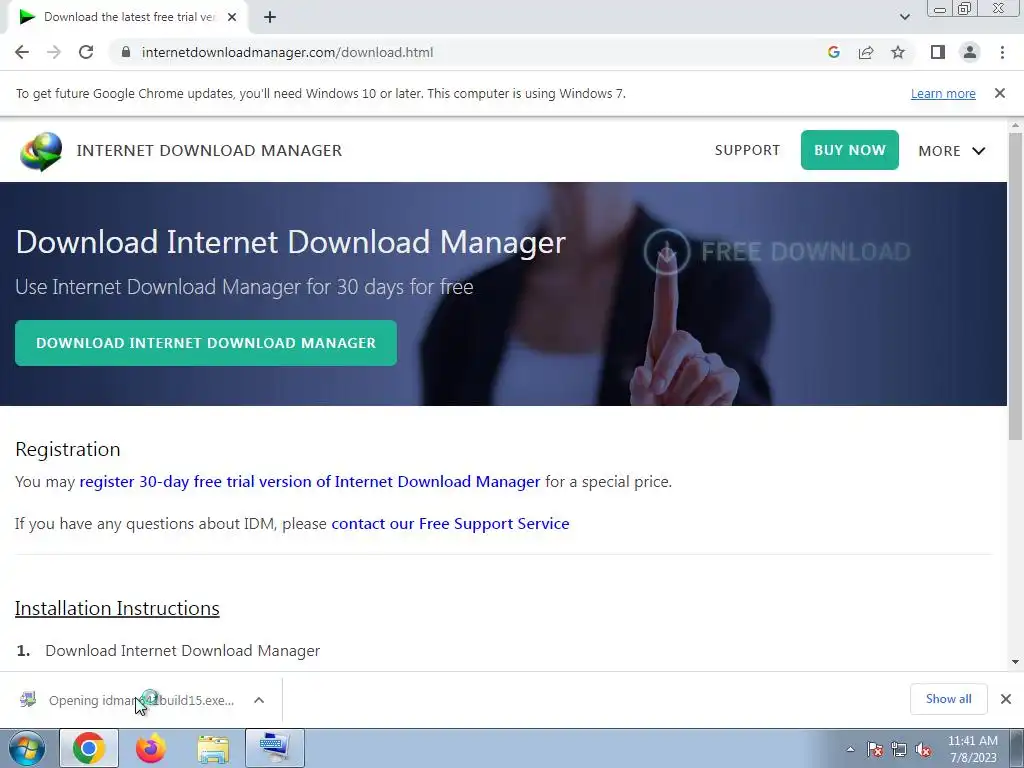Click the INTERNET DOWNLOAD MANAGER site title
Image resolution: width=1024 pixels, height=768 pixels.
pyautogui.click(x=209, y=150)
